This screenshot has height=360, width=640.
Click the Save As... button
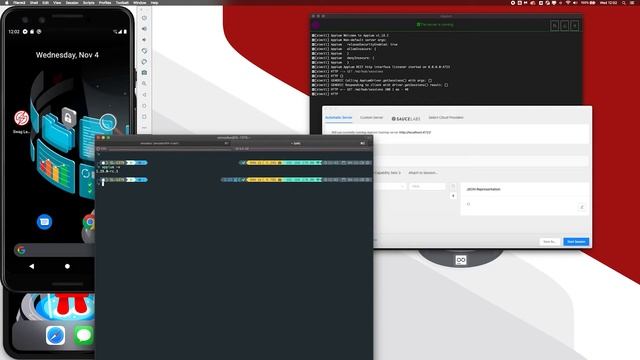pos(549,242)
